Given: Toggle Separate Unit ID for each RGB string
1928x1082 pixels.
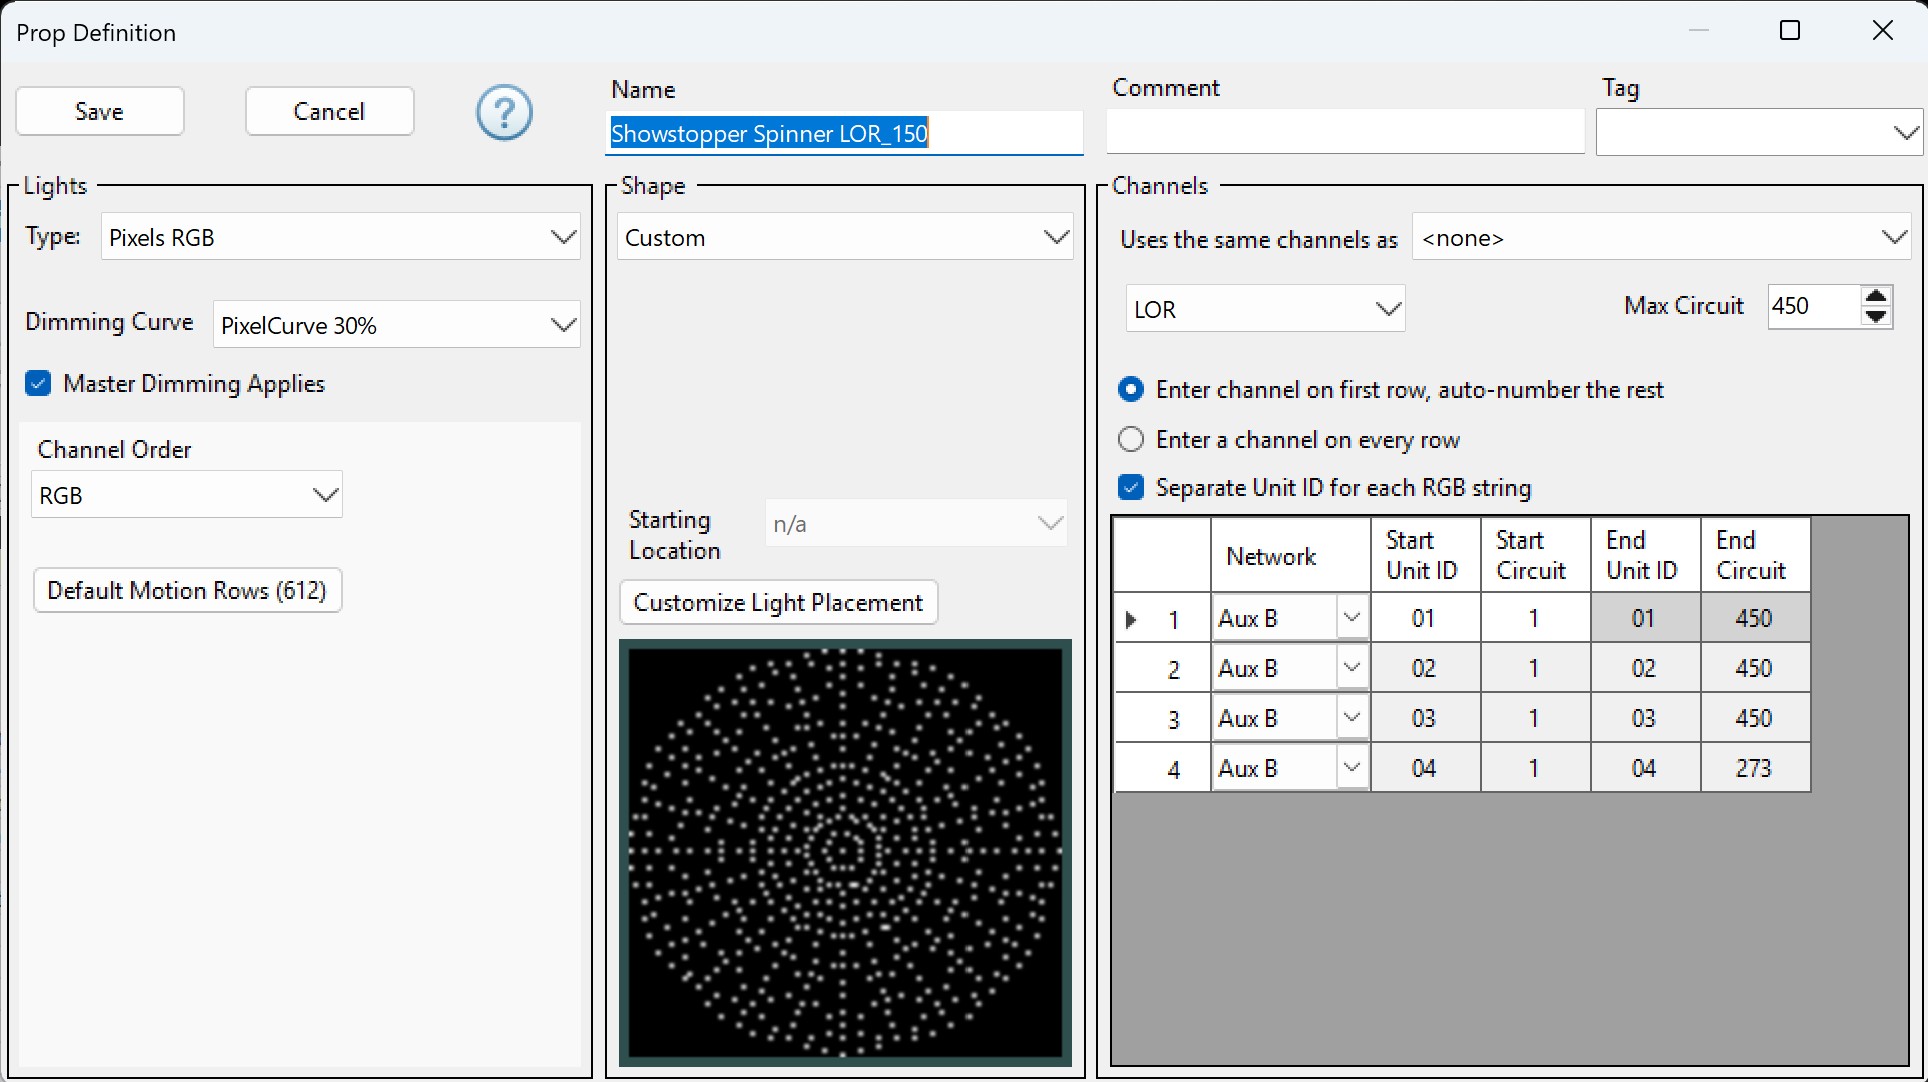Looking at the screenshot, I should coord(1131,487).
